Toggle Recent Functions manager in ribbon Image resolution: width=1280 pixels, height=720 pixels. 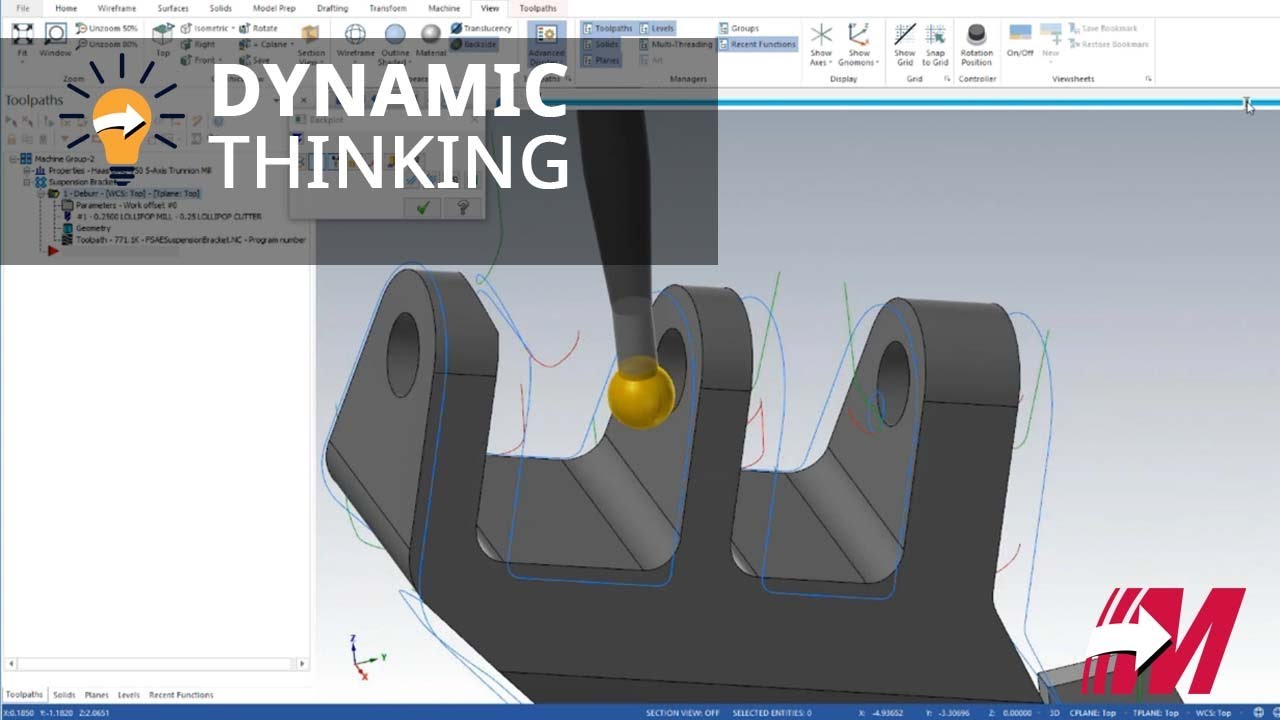coord(757,44)
